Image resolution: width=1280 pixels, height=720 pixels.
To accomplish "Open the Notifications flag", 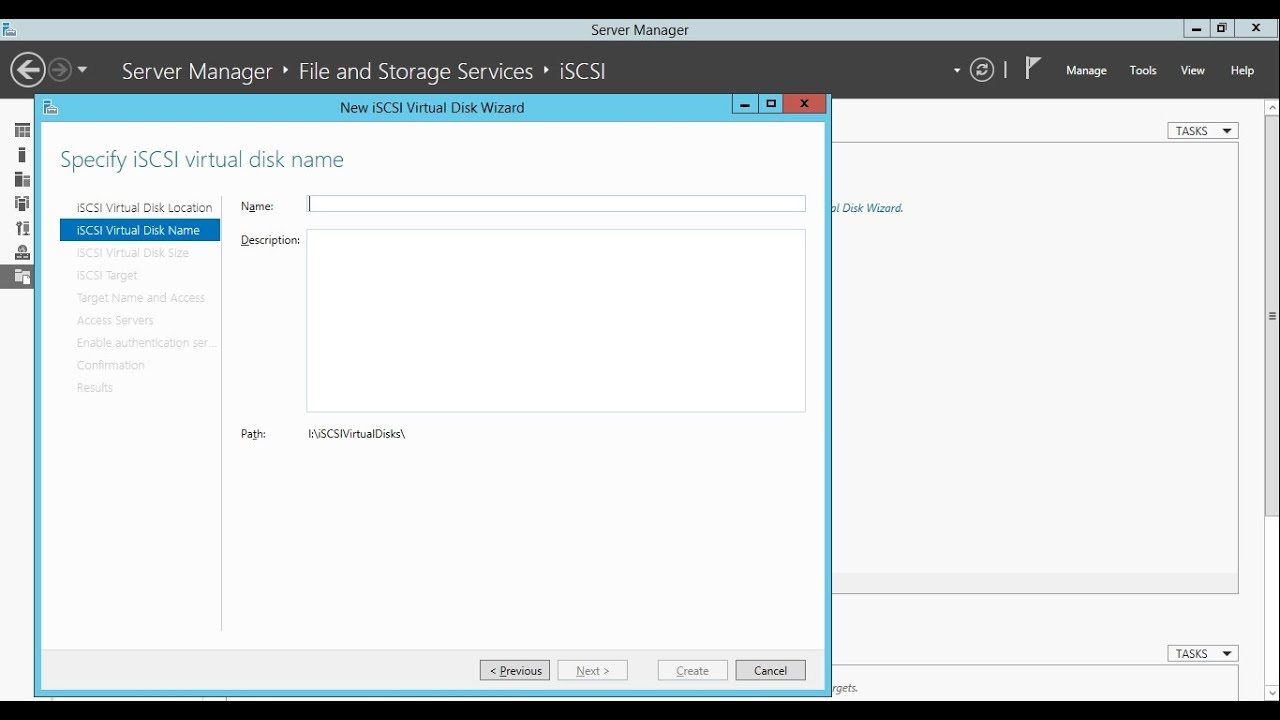I will tap(1033, 68).
